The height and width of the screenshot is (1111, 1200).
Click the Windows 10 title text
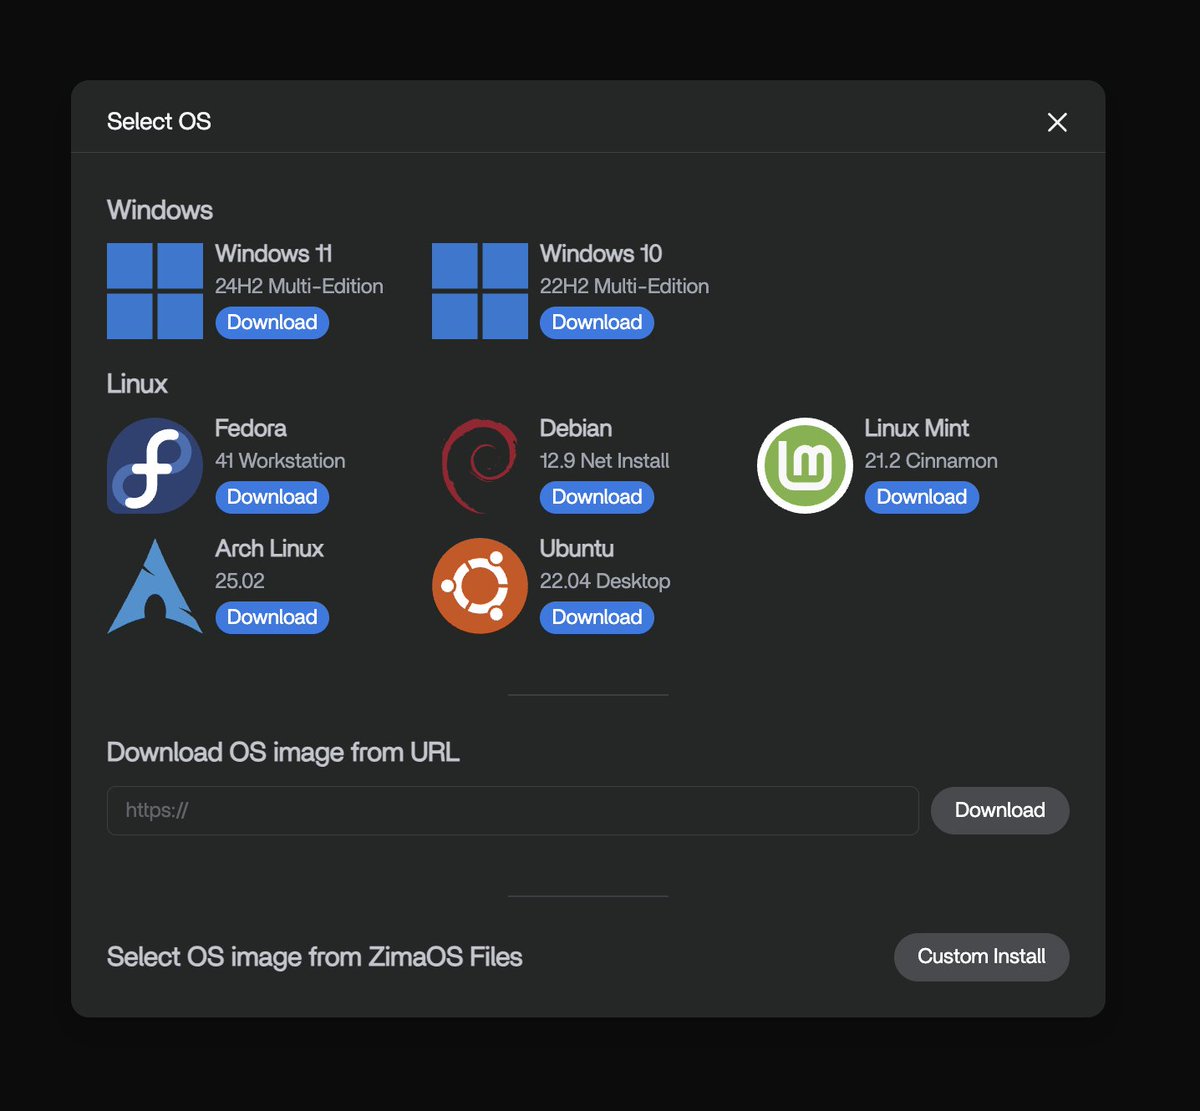601,253
